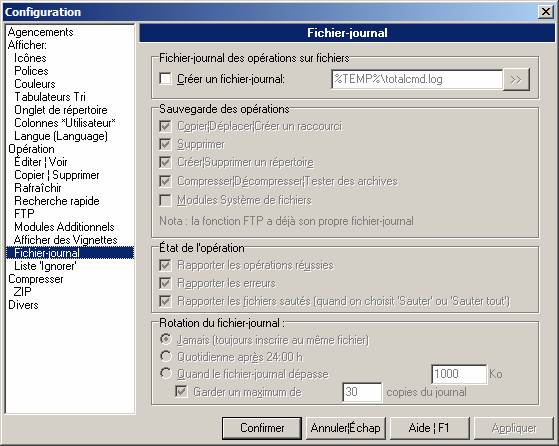Toggle the 'Supprimer' logging checkbox
The width and height of the screenshot is (559, 446).
tap(165, 144)
